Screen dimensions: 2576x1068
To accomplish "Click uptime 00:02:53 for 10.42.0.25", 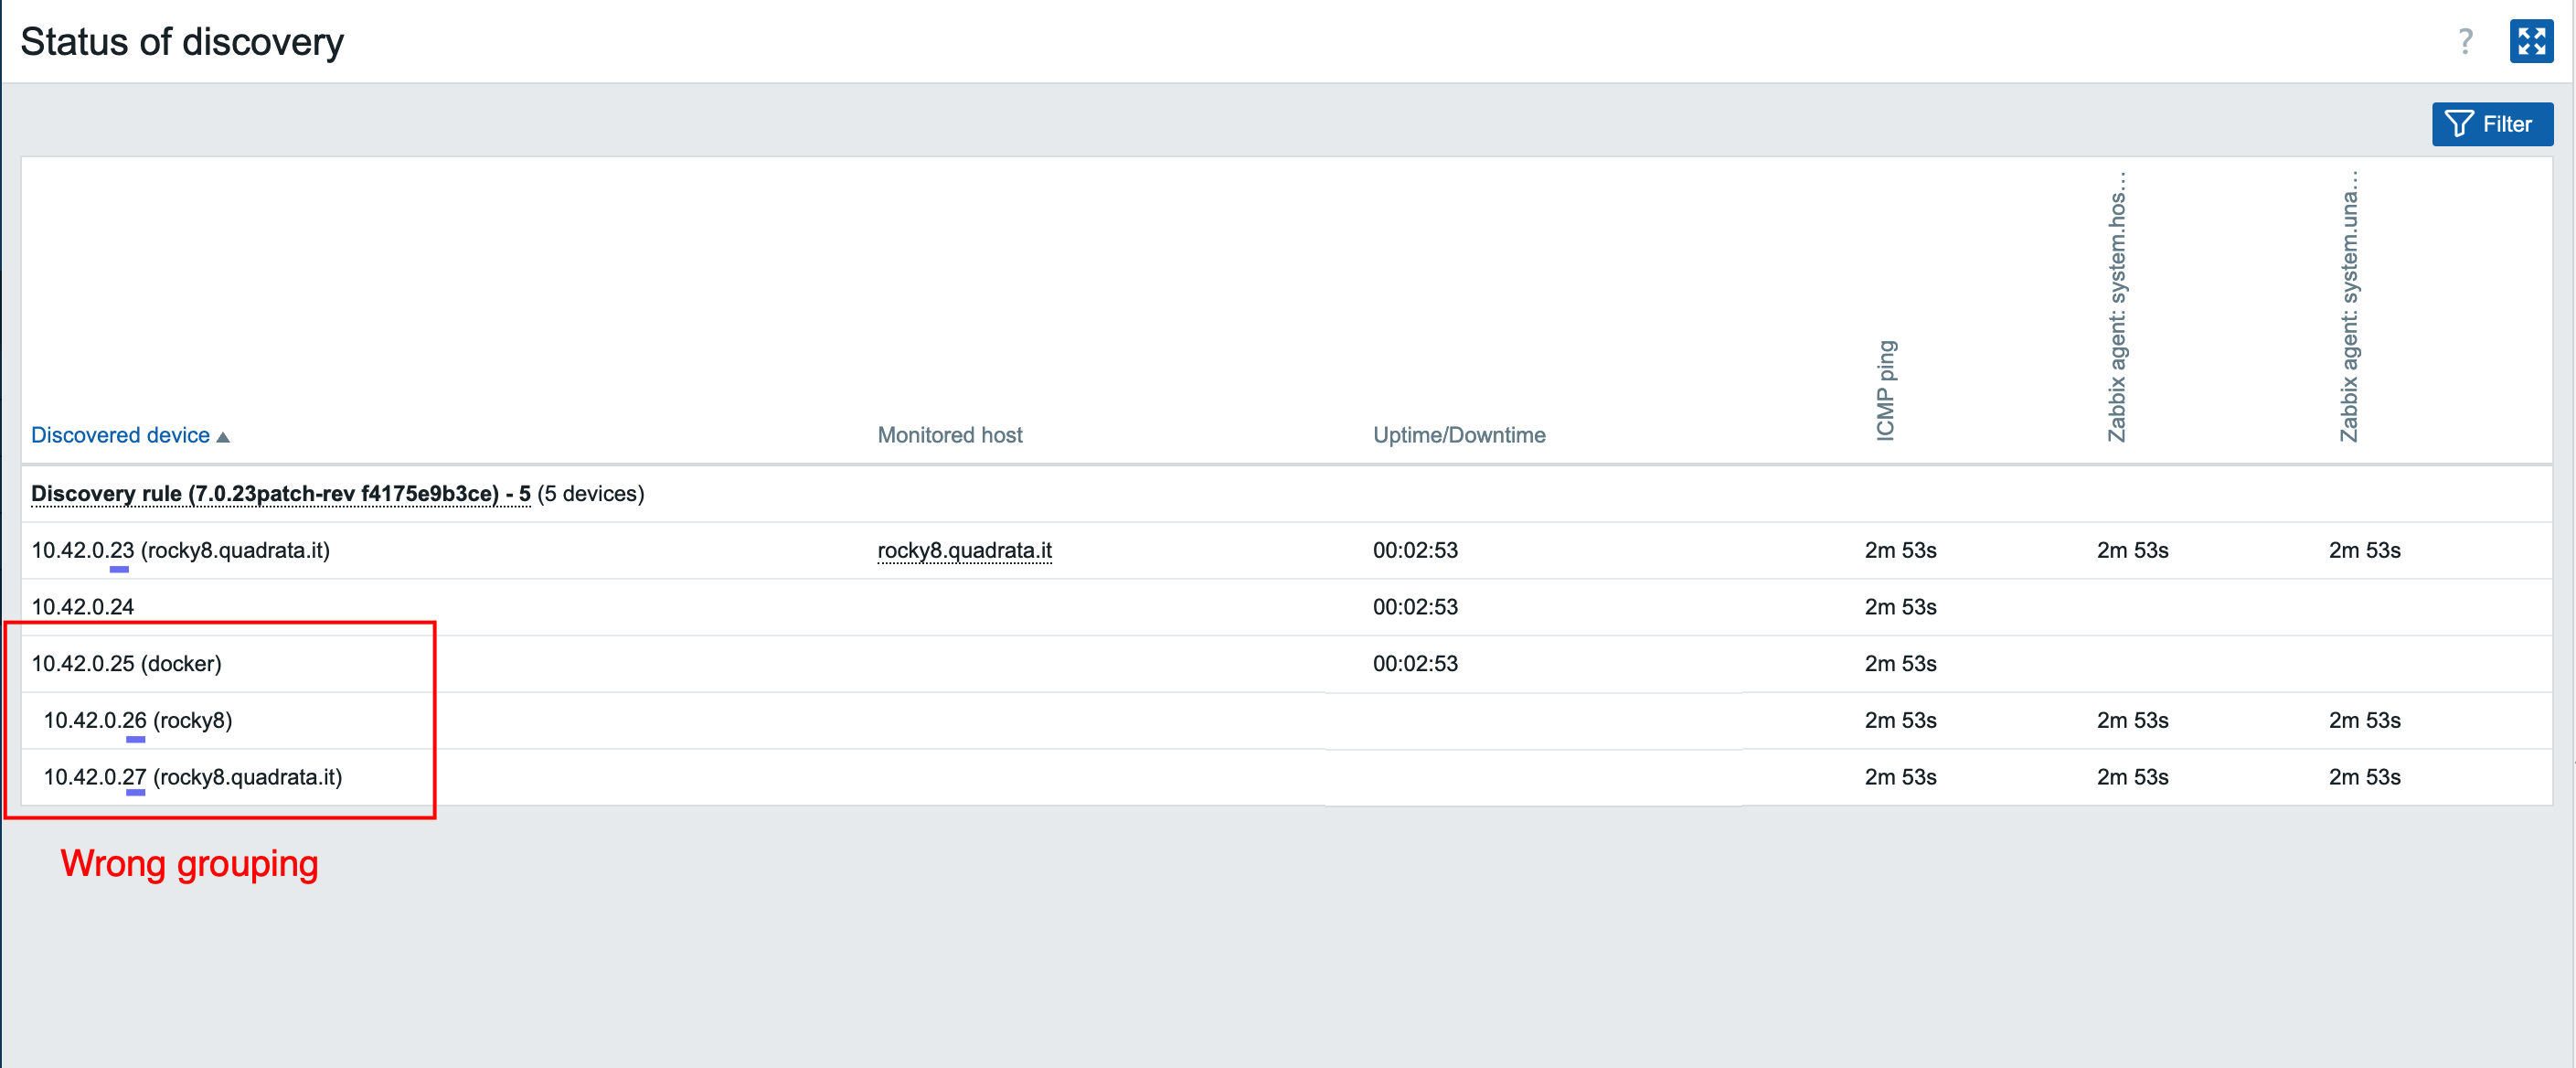I will click(1414, 663).
